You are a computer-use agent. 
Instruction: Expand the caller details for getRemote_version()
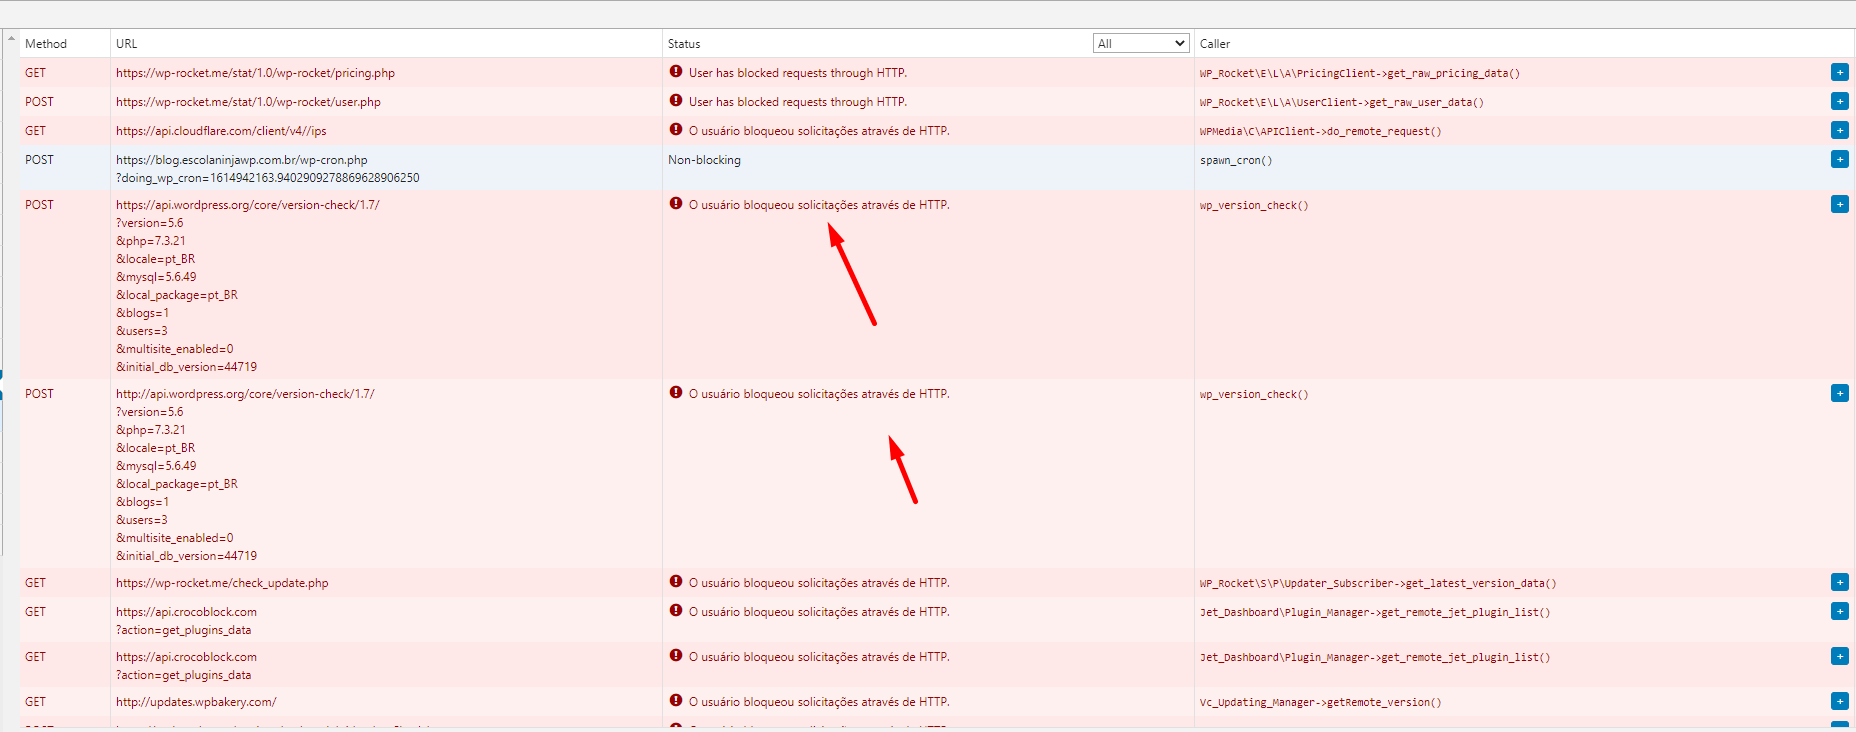tap(1839, 701)
